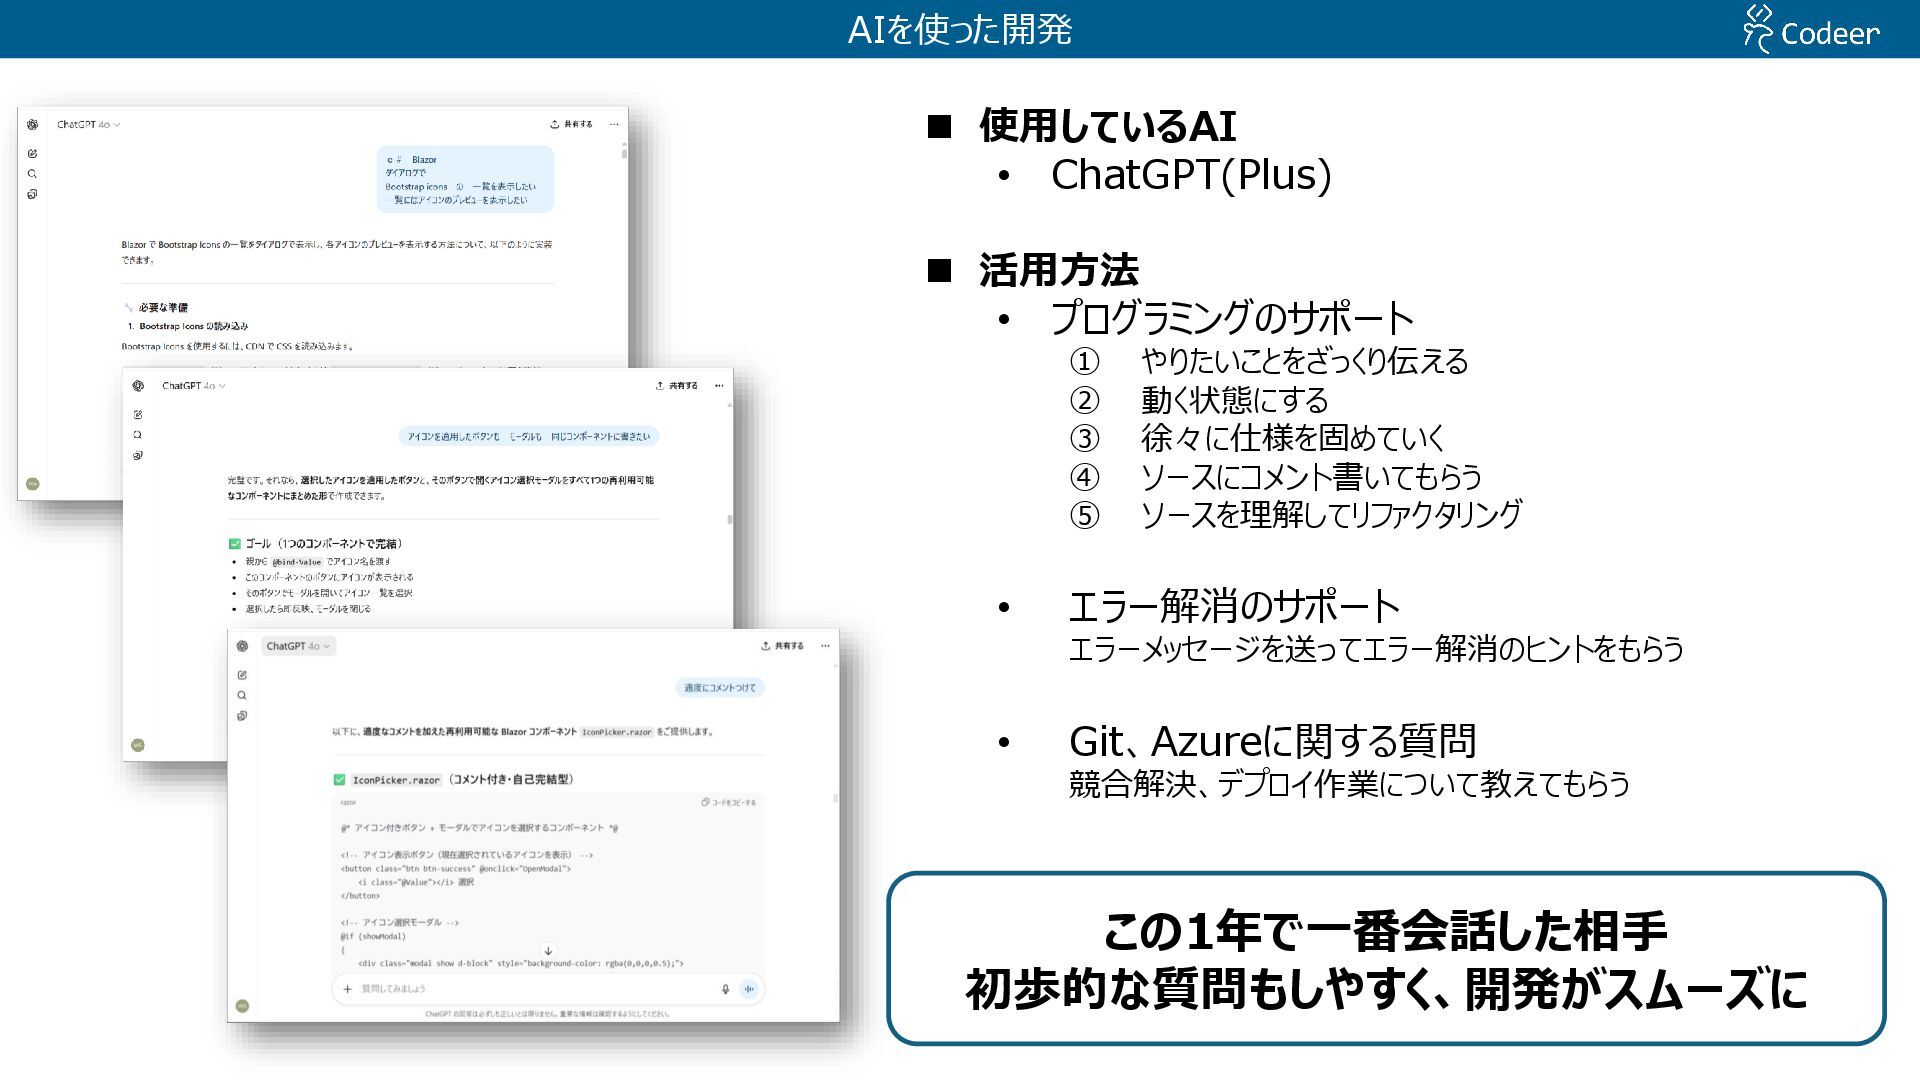Click search icon in bottom ChatGPT window
This screenshot has height=1080, width=1920.
[242, 695]
